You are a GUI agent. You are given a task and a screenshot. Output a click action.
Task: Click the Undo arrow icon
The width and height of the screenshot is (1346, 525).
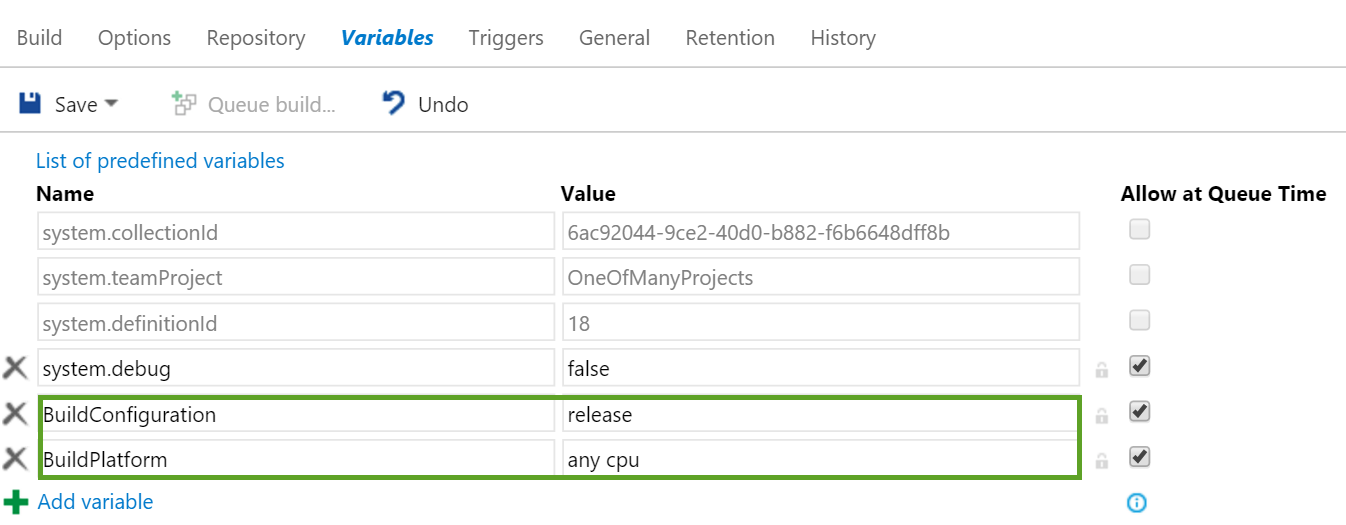point(394,103)
